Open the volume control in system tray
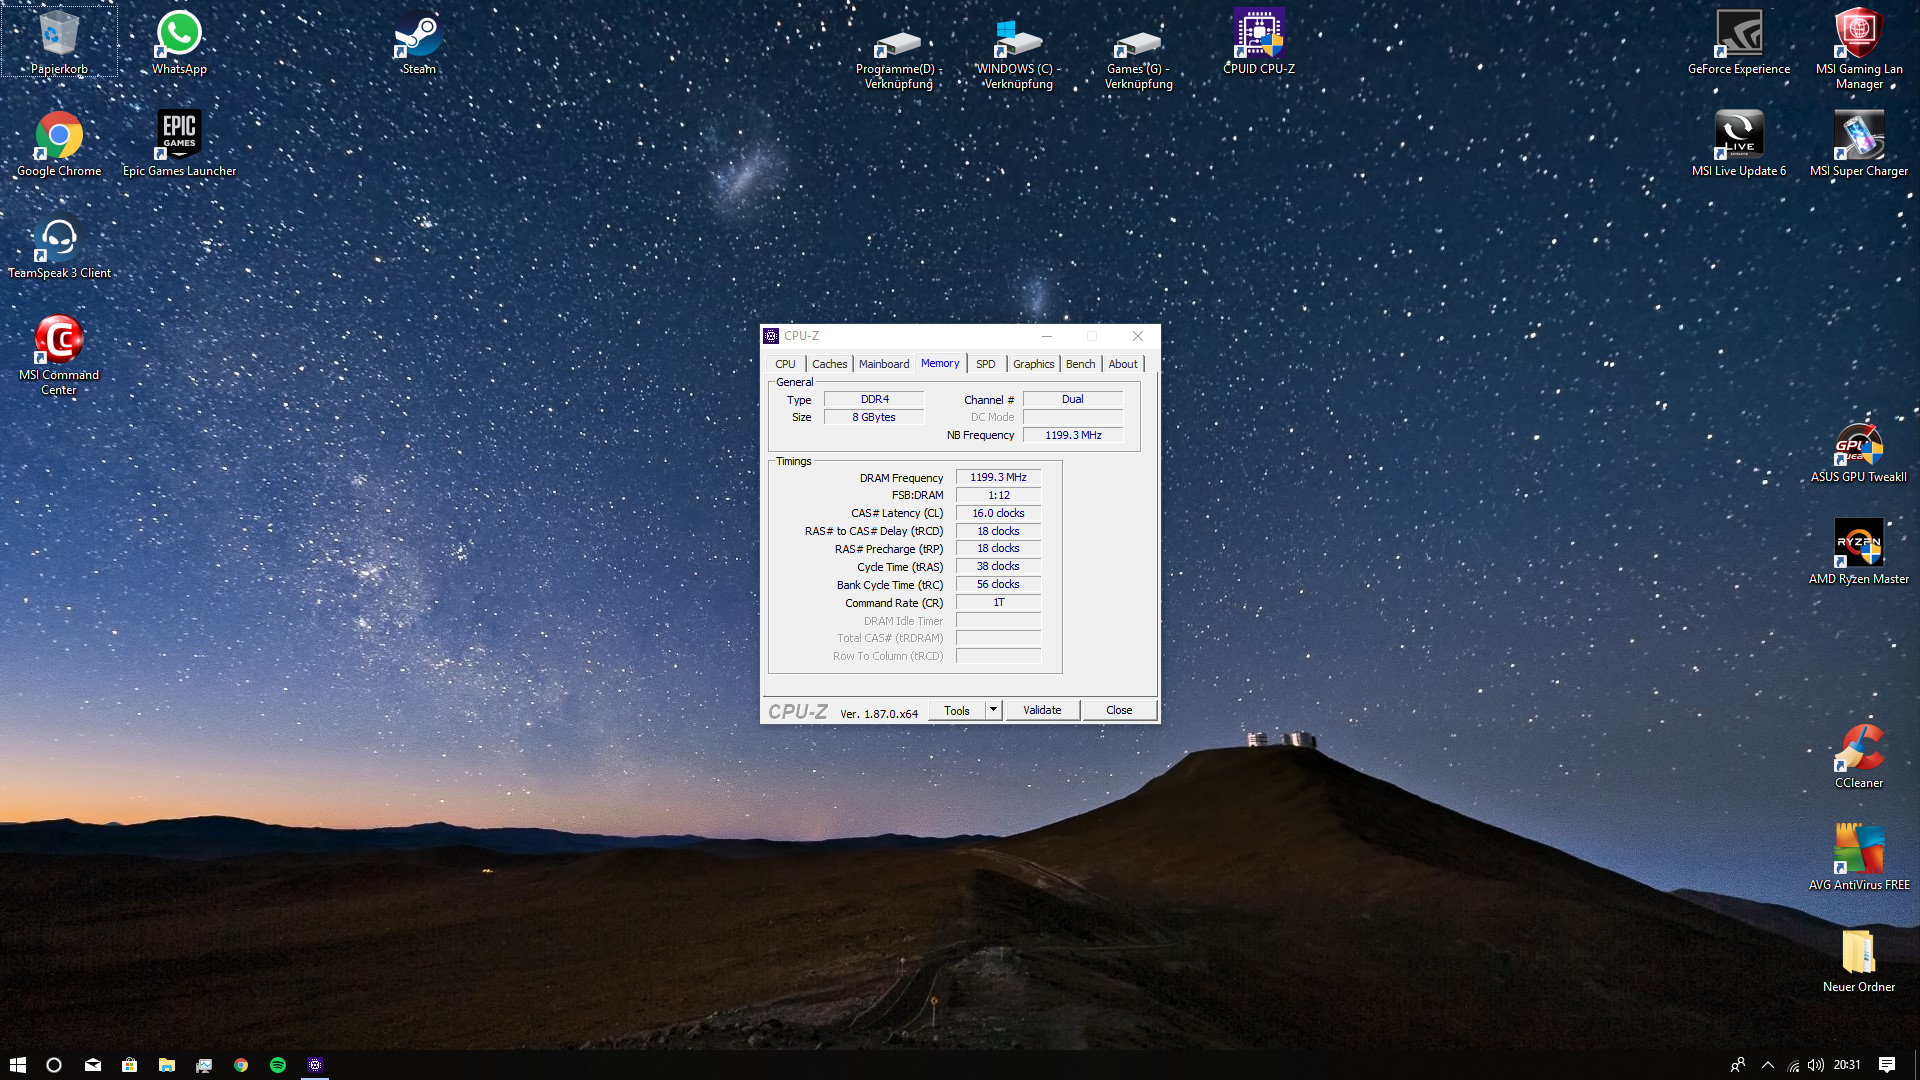Image resolution: width=1920 pixels, height=1080 pixels. (1816, 1065)
